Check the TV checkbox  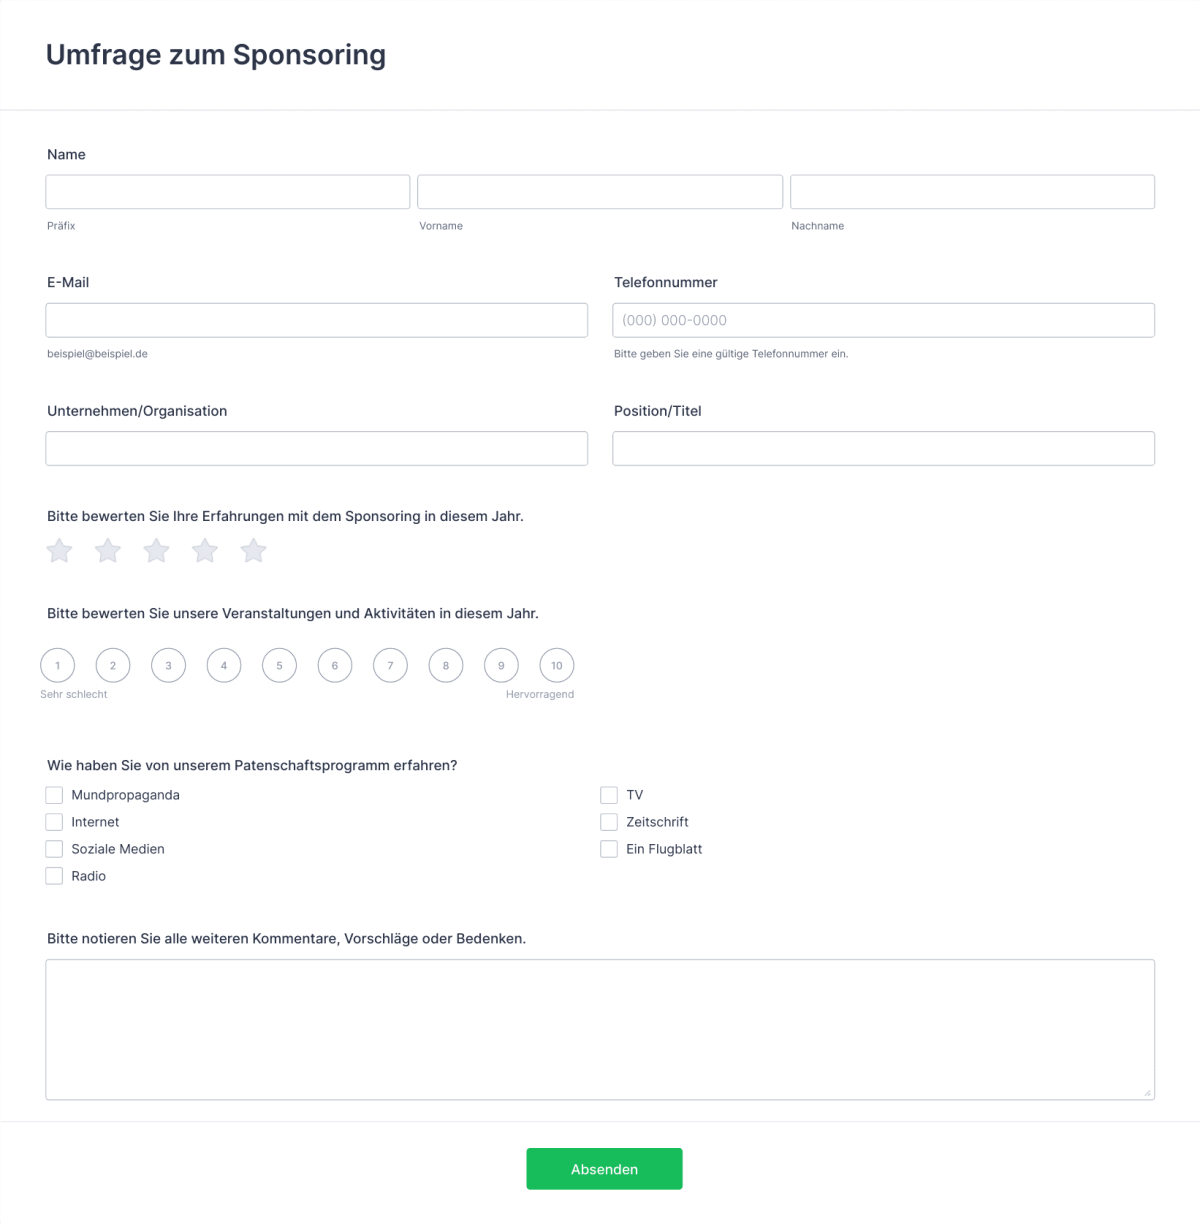pyautogui.click(x=609, y=794)
